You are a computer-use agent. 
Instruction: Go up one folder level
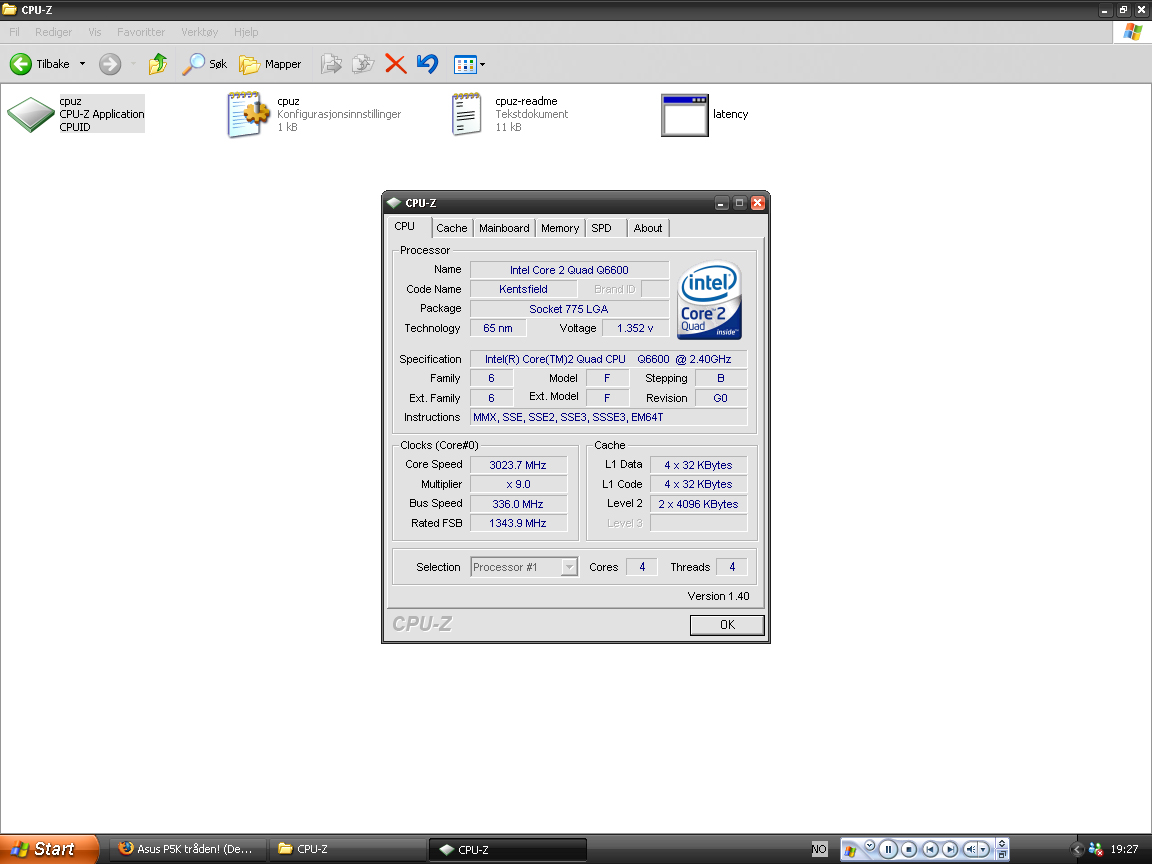pyautogui.click(x=157, y=64)
